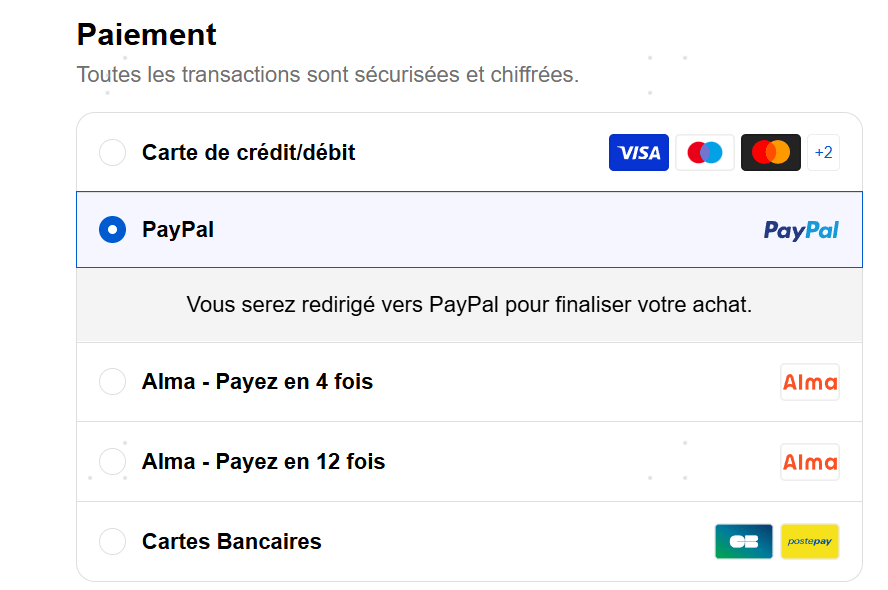The width and height of the screenshot is (888, 590).
Task: Select Cartes Bancaires radio button
Action: (113, 541)
